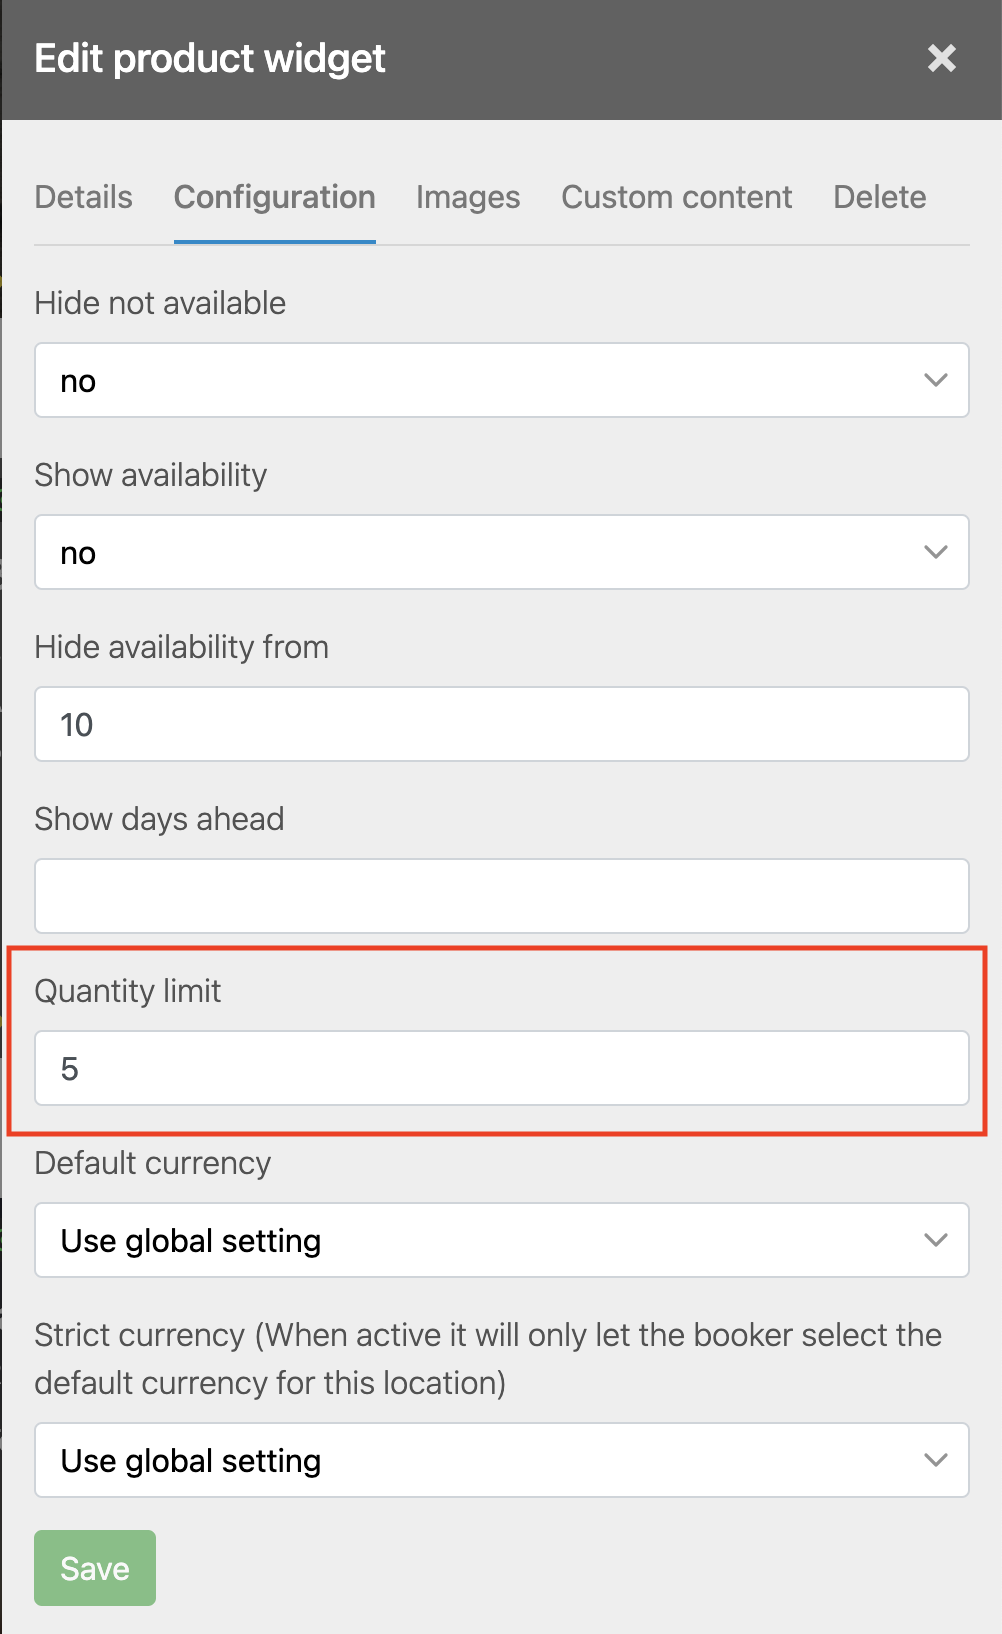Click the empty Show days ahead field
Image resolution: width=1002 pixels, height=1634 pixels.
coord(502,896)
